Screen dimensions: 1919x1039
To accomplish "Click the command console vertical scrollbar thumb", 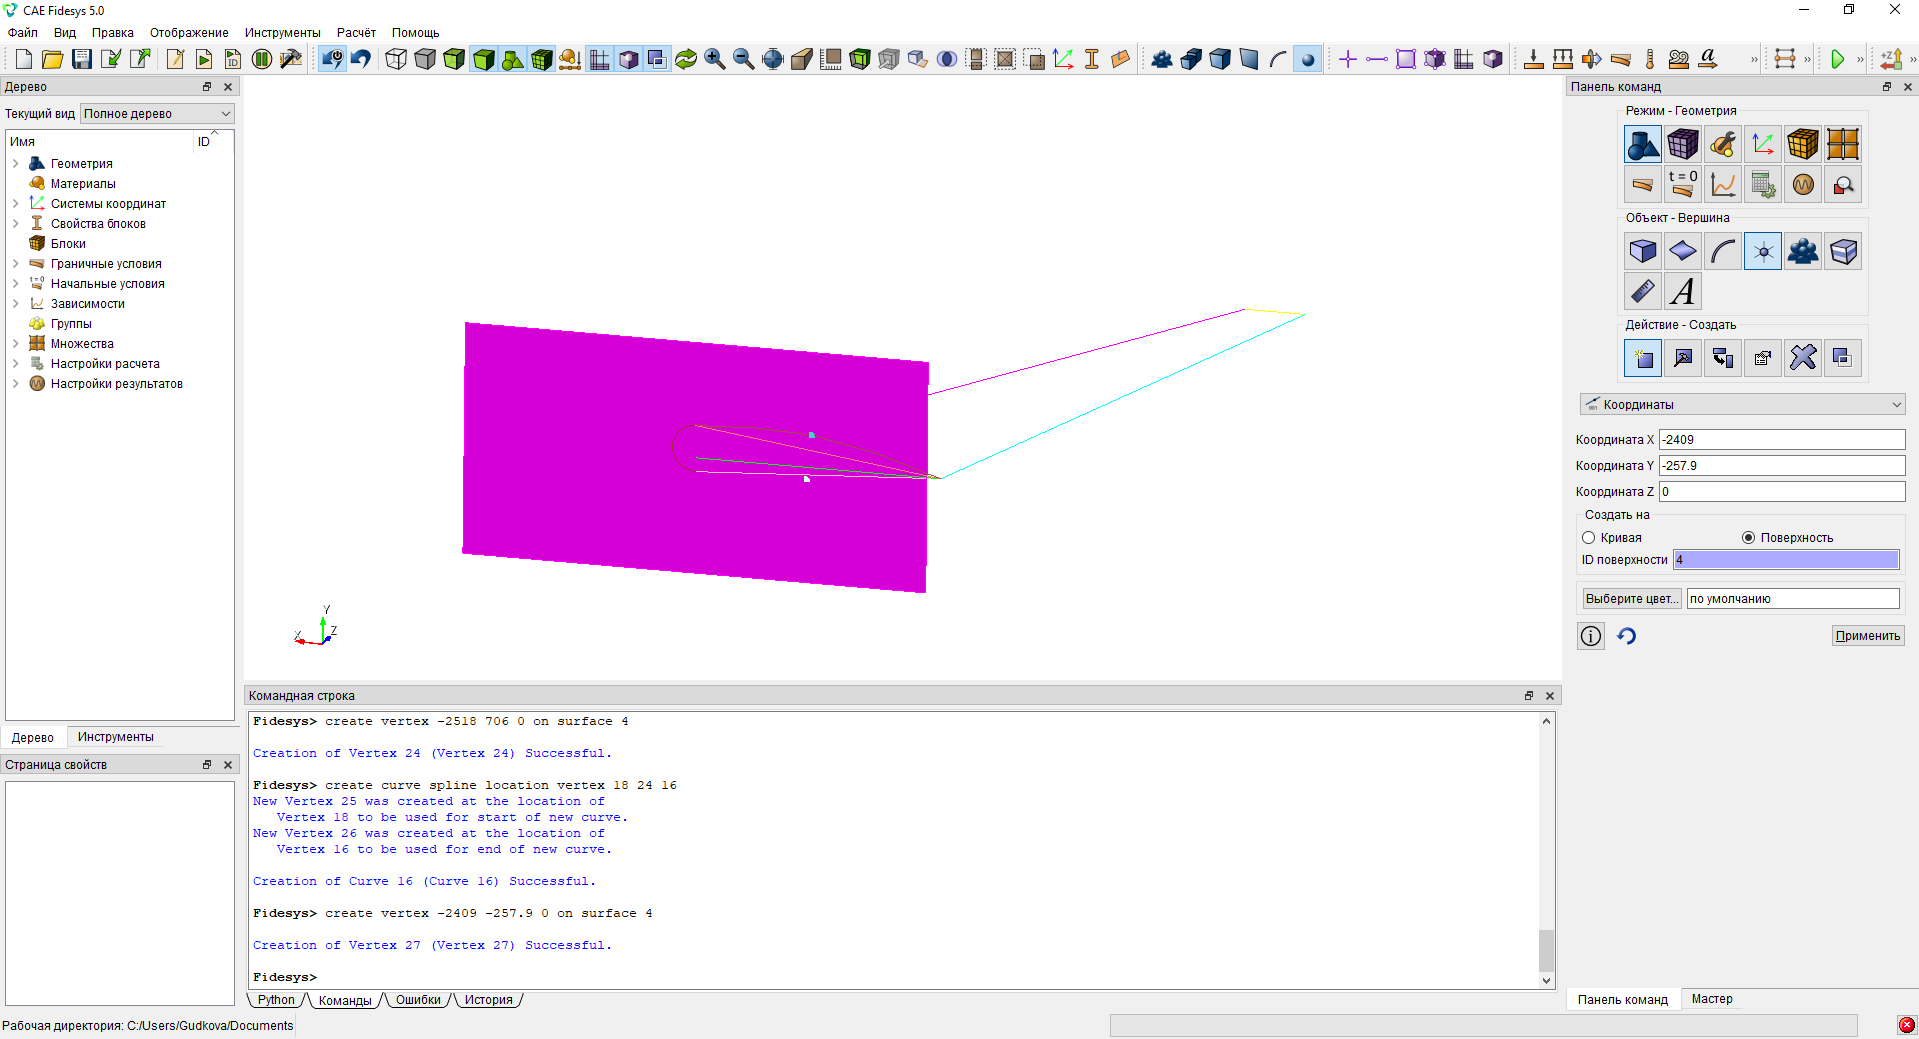I will point(1546,949).
